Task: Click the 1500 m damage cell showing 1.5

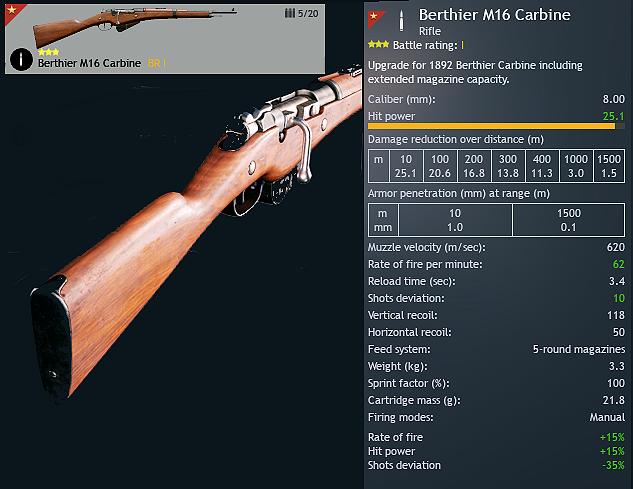Action: 609,166
